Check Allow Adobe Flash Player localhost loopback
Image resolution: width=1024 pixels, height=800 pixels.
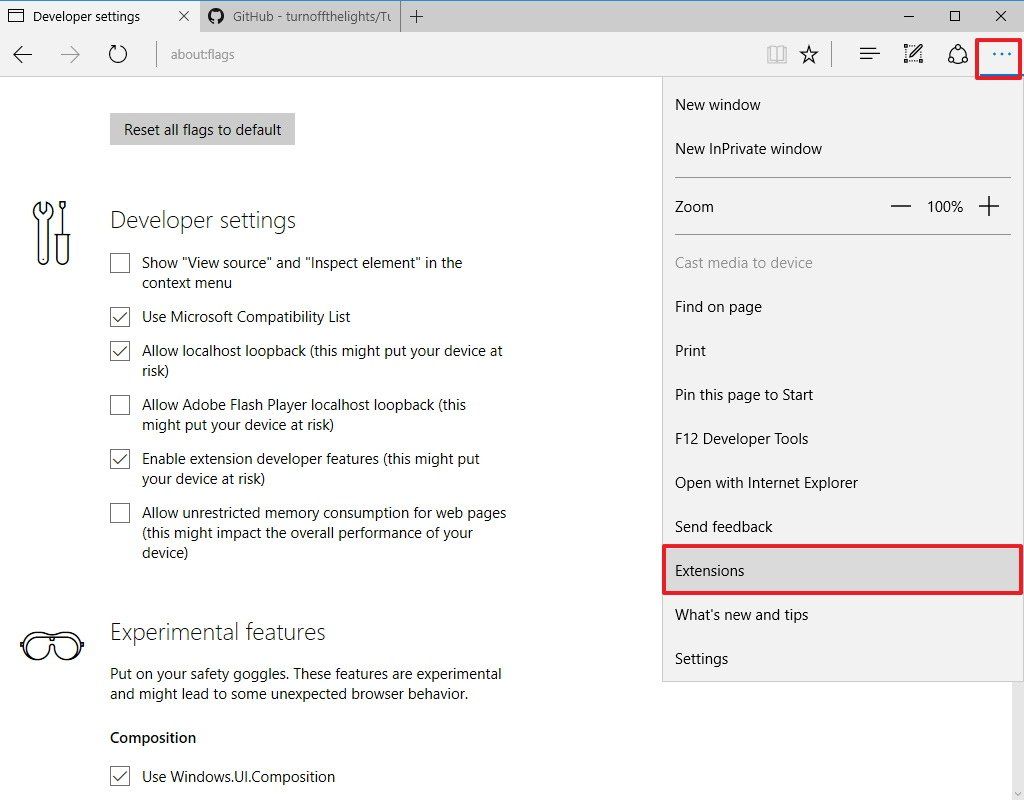(x=120, y=405)
